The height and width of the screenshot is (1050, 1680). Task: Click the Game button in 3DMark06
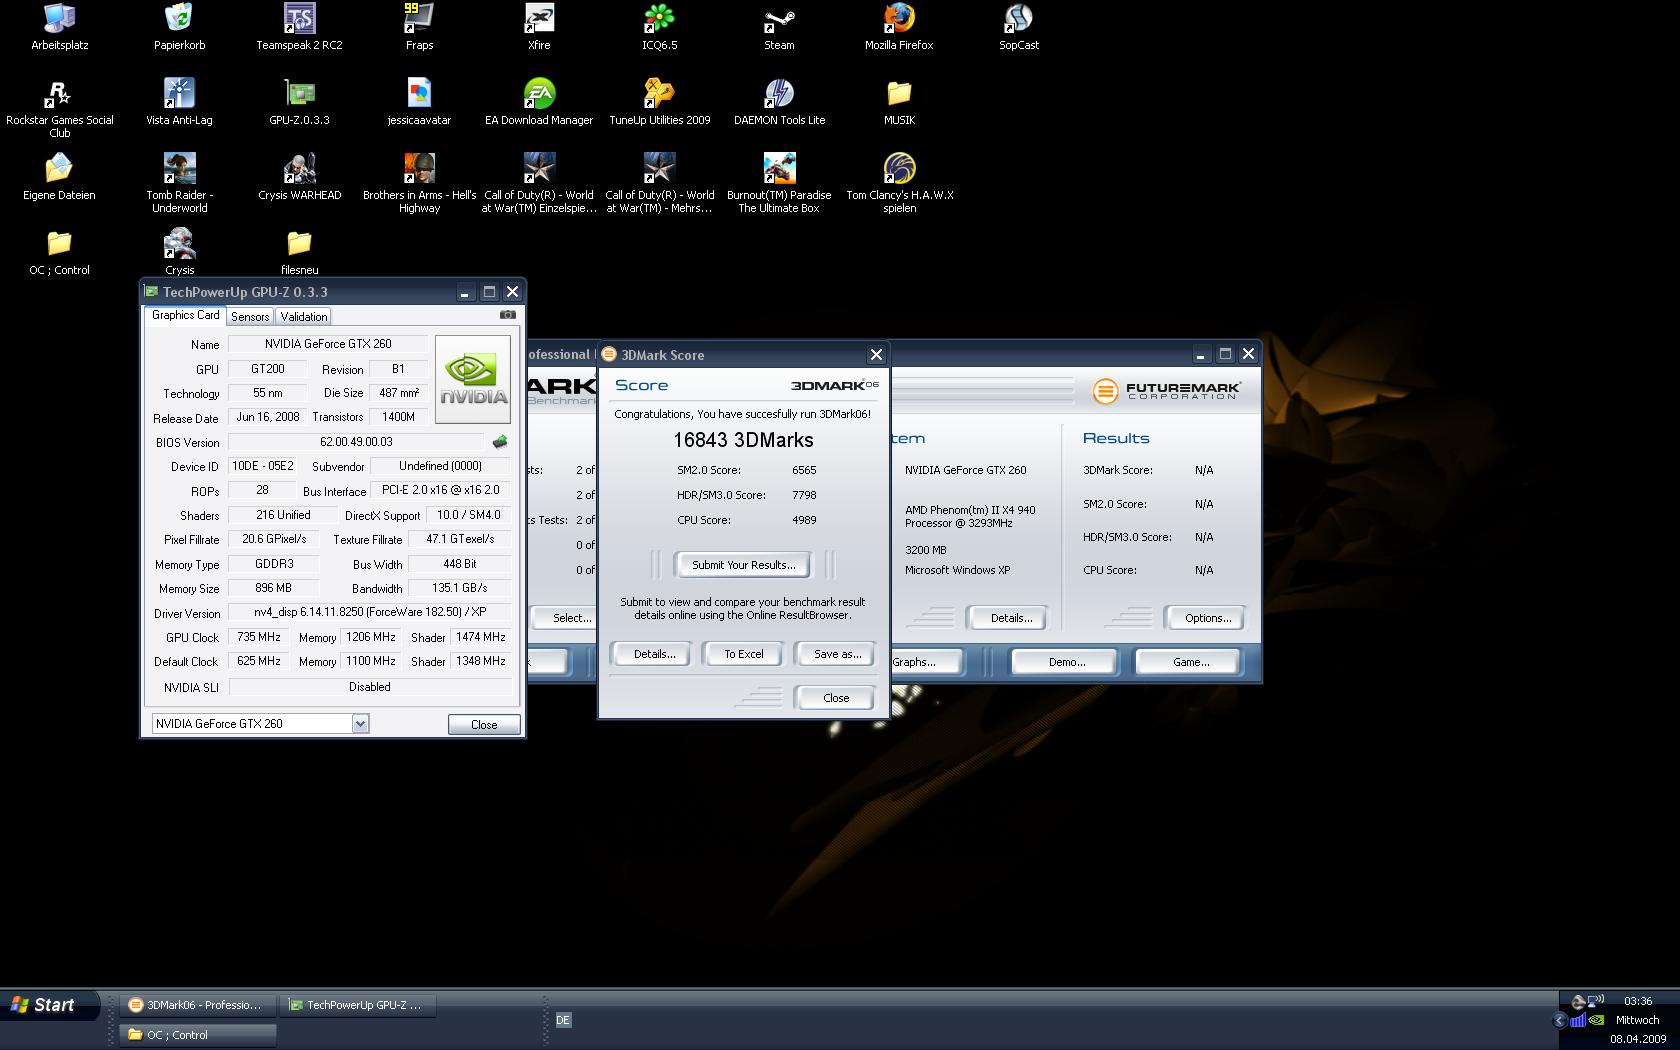[x=1190, y=662]
